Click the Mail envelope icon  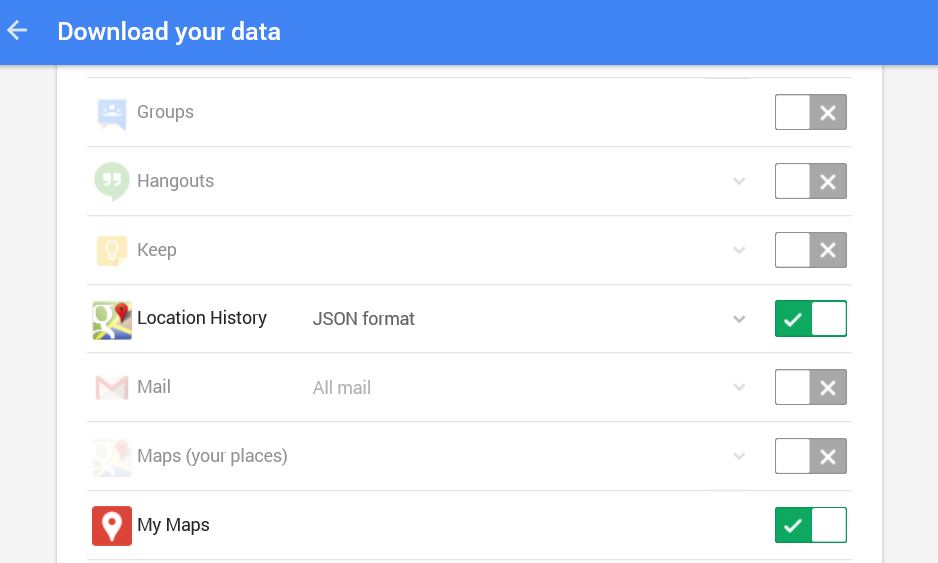112,387
